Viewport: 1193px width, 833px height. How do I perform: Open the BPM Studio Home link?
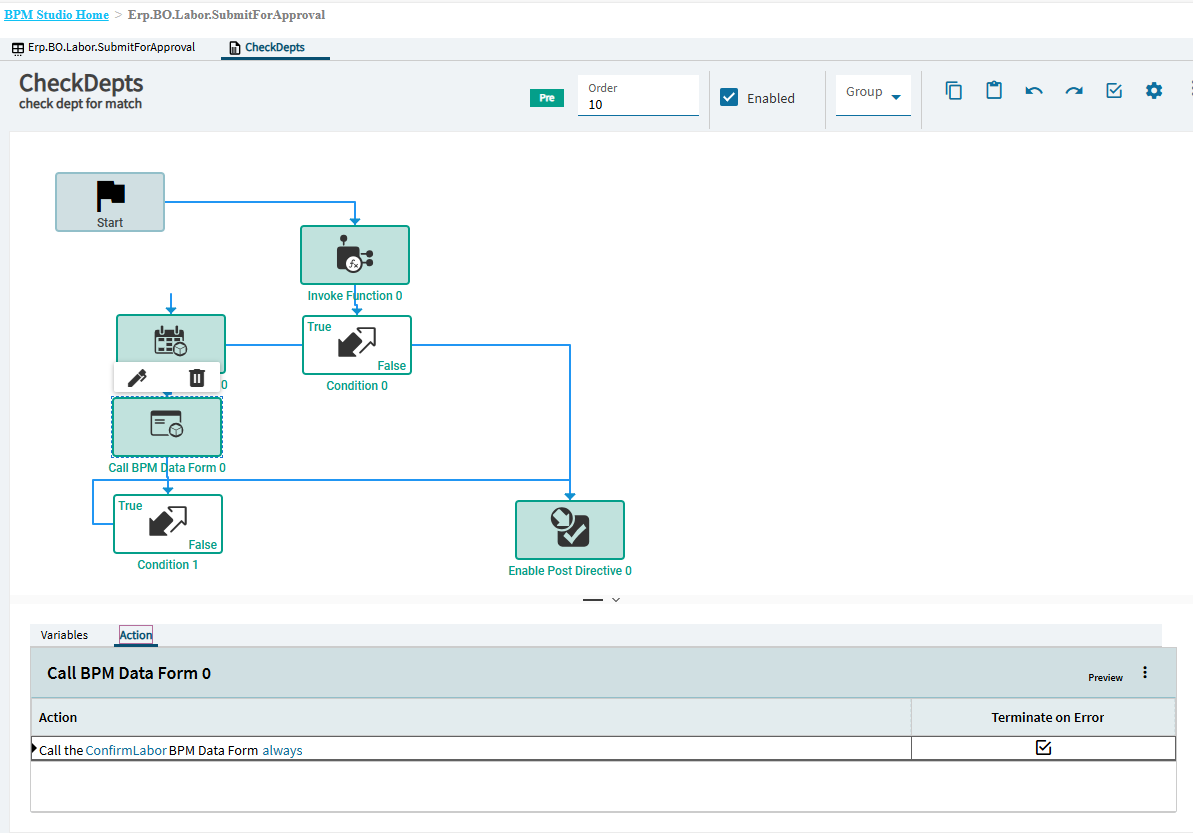click(56, 15)
